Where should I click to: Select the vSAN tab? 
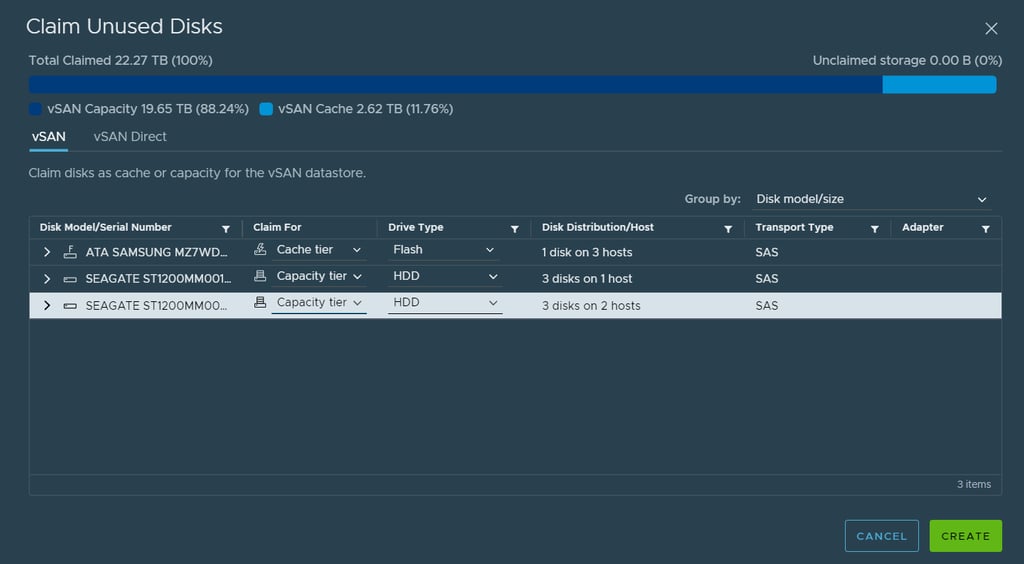point(49,137)
